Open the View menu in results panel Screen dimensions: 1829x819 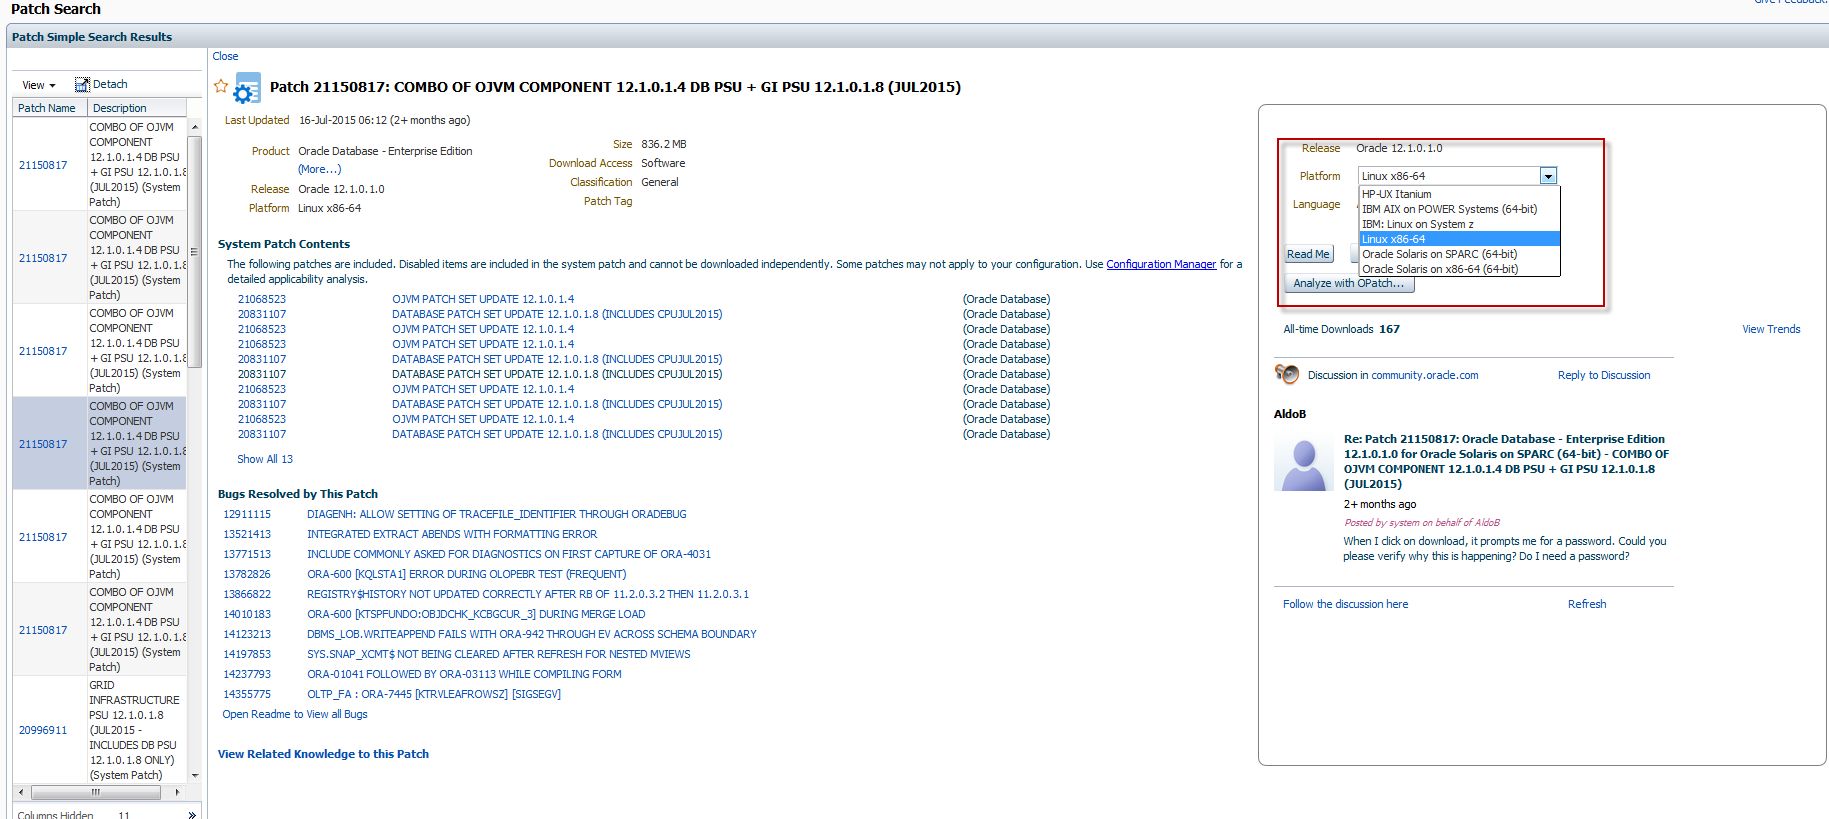point(38,85)
